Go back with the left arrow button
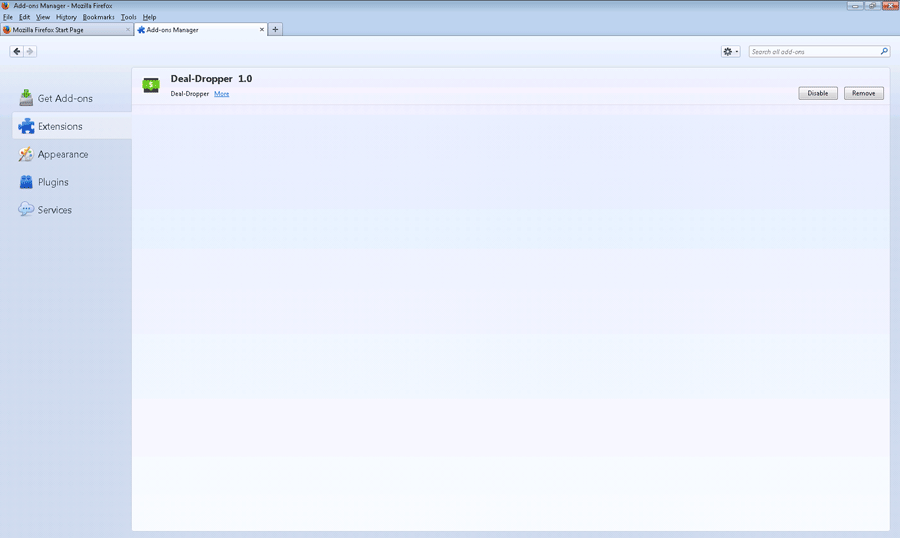The image size is (900, 538). coord(17,51)
